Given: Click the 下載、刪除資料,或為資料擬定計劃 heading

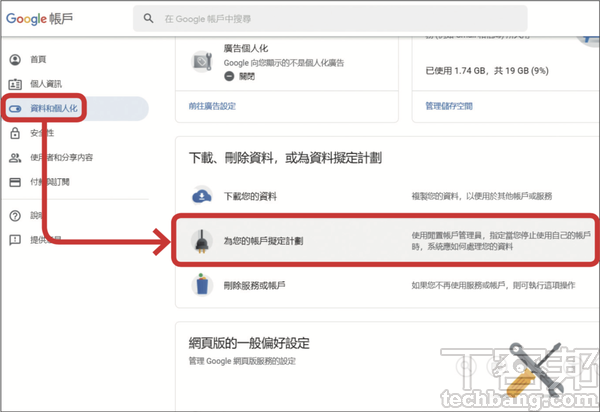Looking at the screenshot, I should click(285, 158).
